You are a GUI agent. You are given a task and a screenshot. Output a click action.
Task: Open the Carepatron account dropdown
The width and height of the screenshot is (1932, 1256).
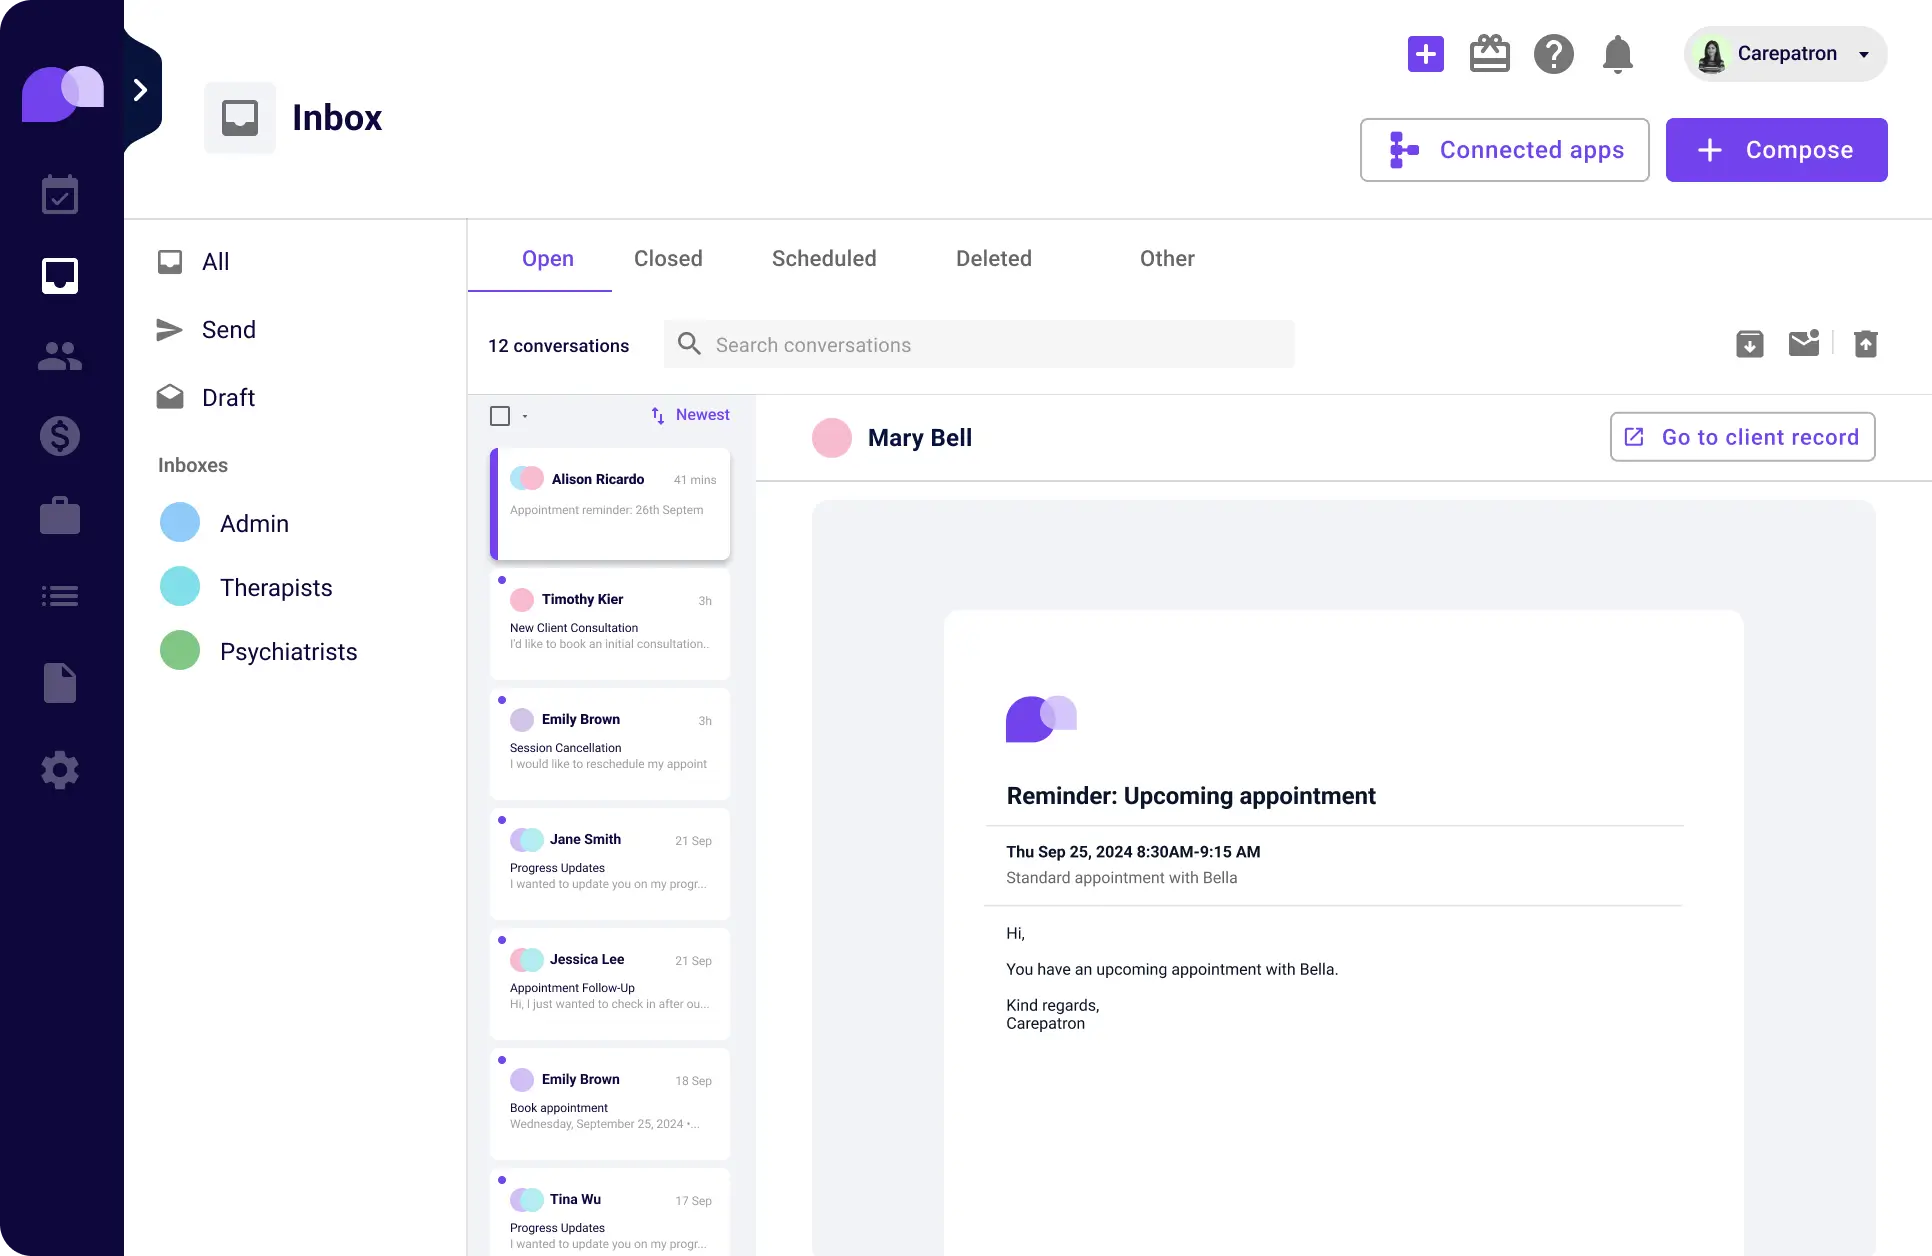(x=1786, y=54)
